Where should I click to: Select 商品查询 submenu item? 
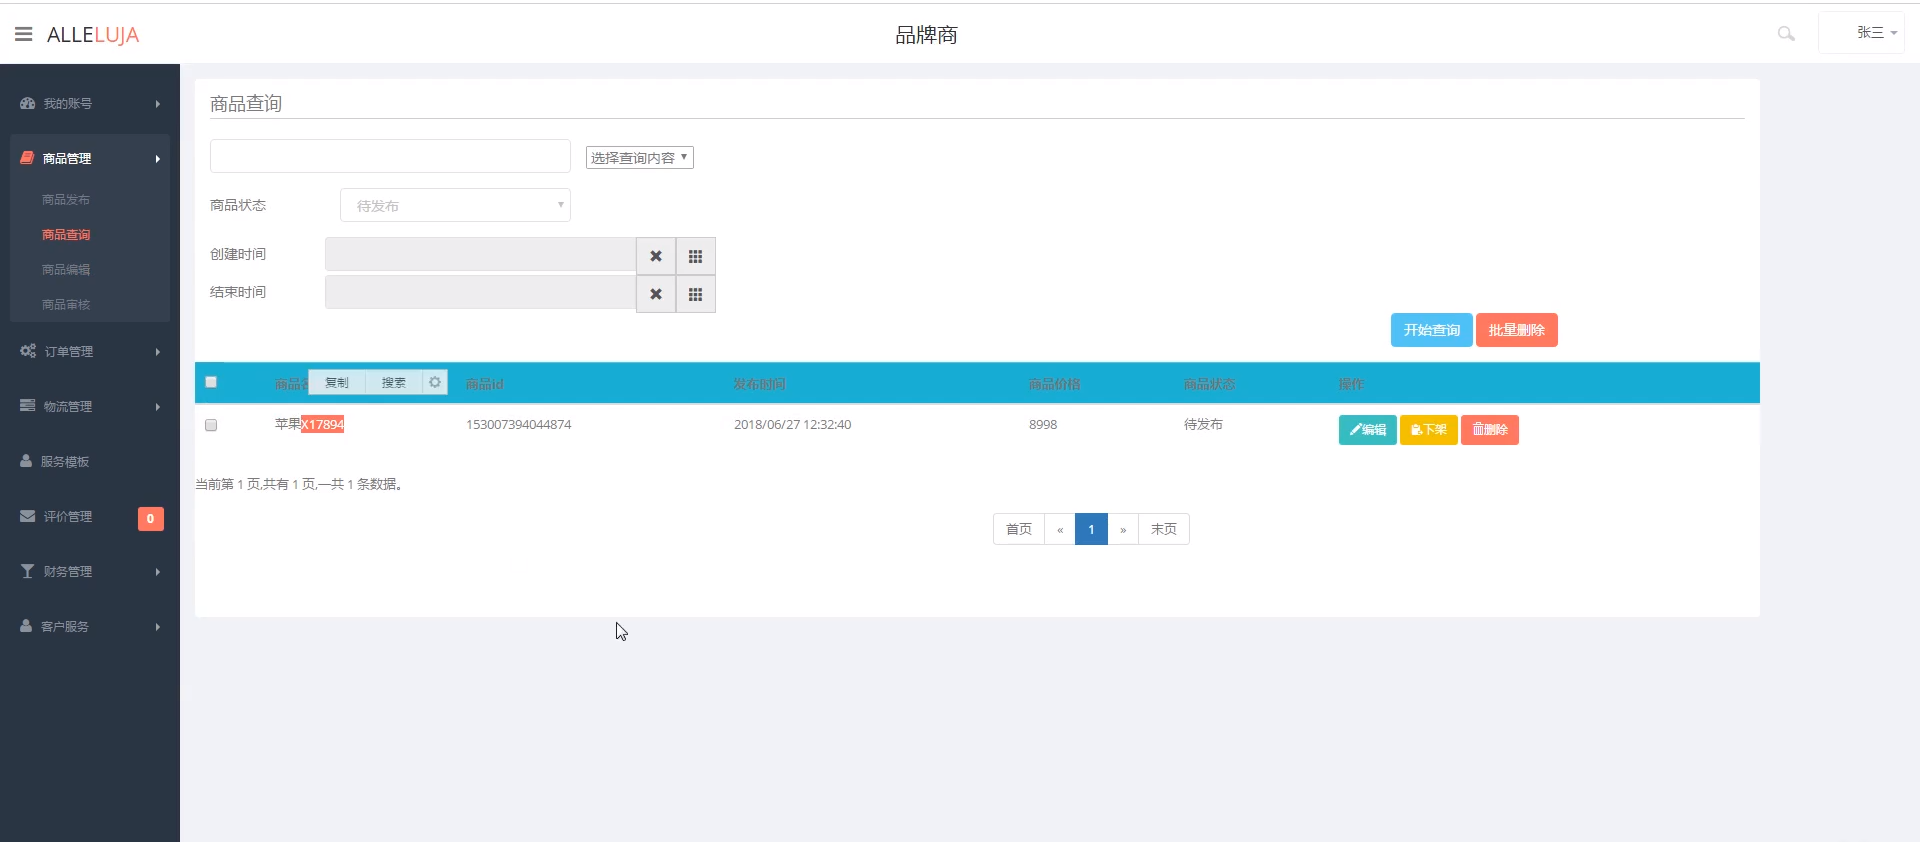[x=66, y=235]
